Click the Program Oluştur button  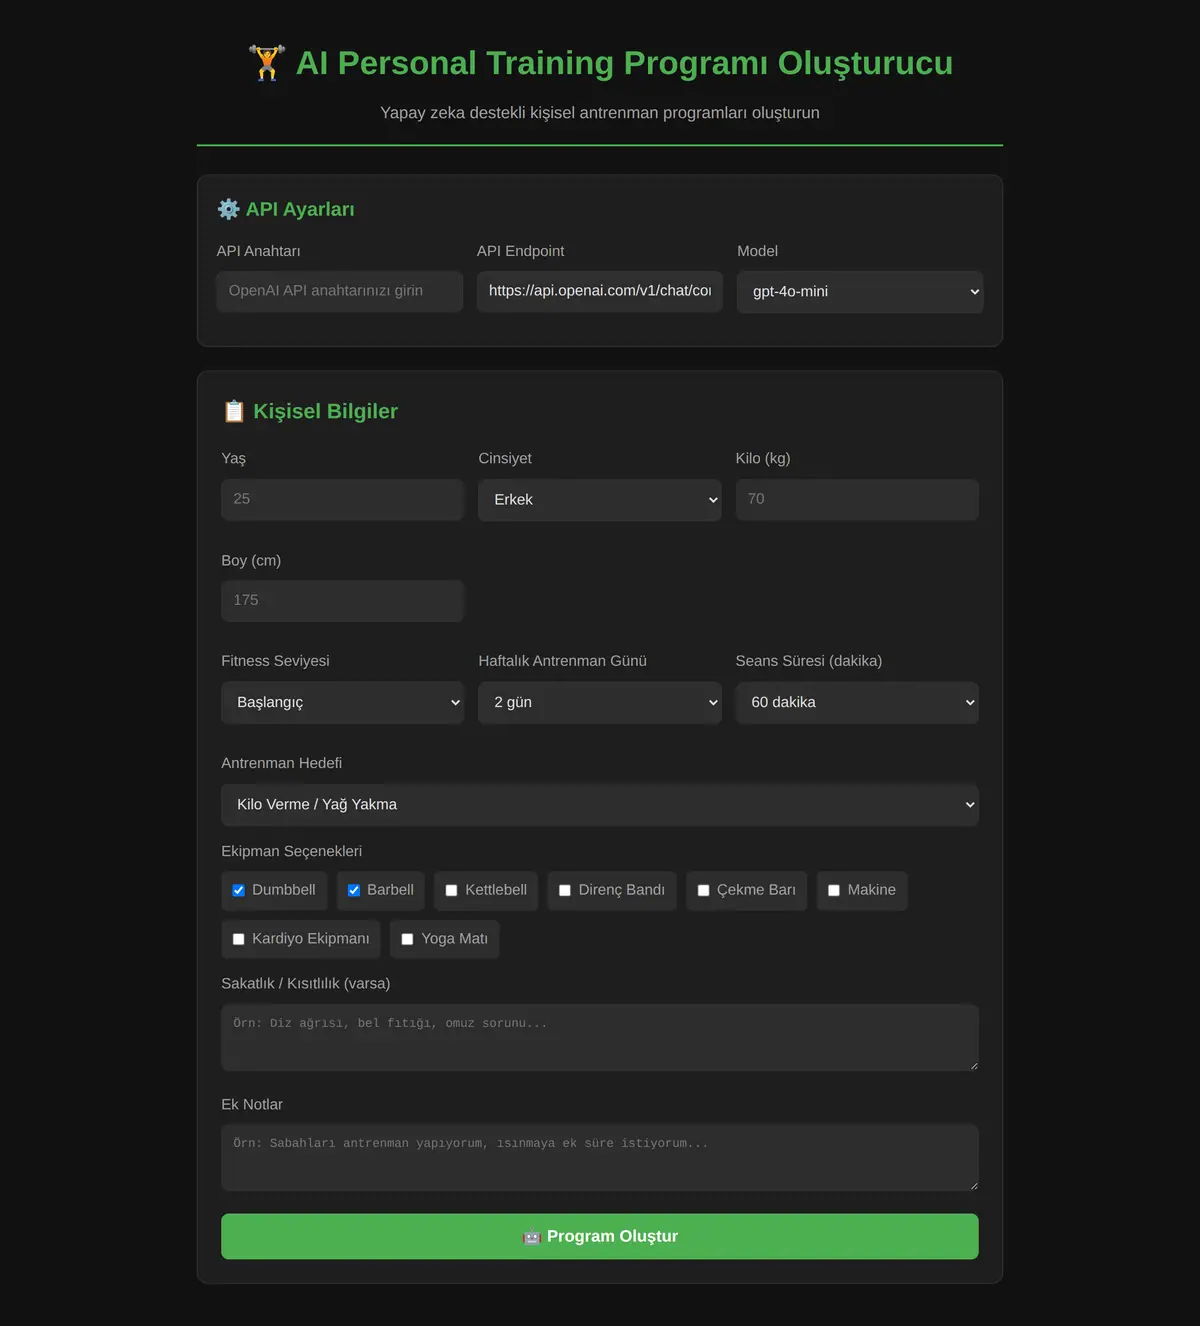click(x=600, y=1237)
